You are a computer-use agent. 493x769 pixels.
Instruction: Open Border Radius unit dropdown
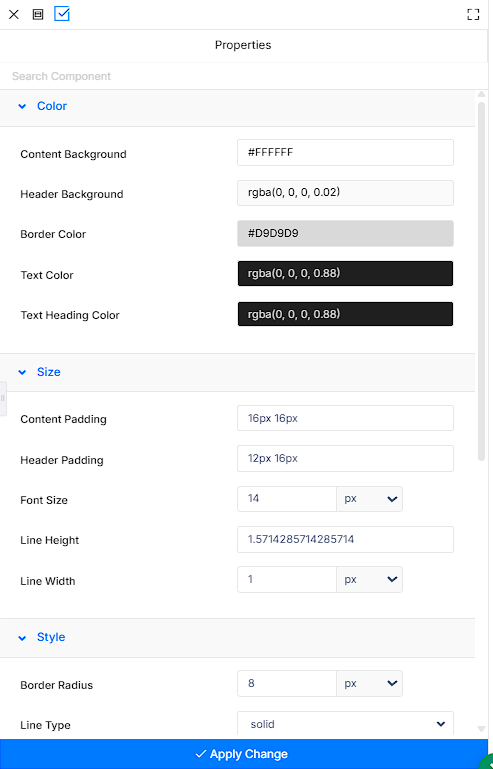point(369,684)
